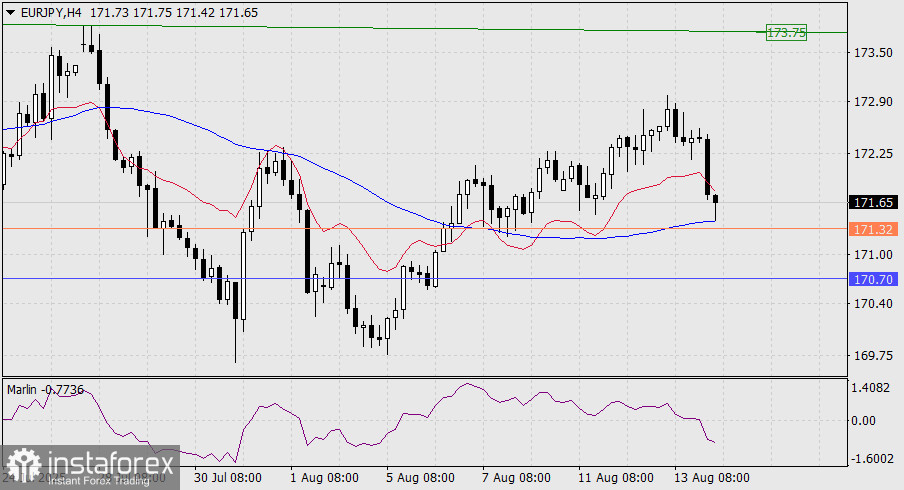This screenshot has width=904, height=490.
Task: Select the blue 170.70 level label
Action: [873, 279]
